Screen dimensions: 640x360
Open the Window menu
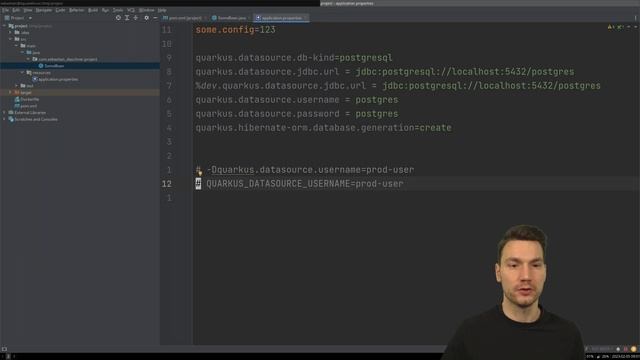[147, 10]
